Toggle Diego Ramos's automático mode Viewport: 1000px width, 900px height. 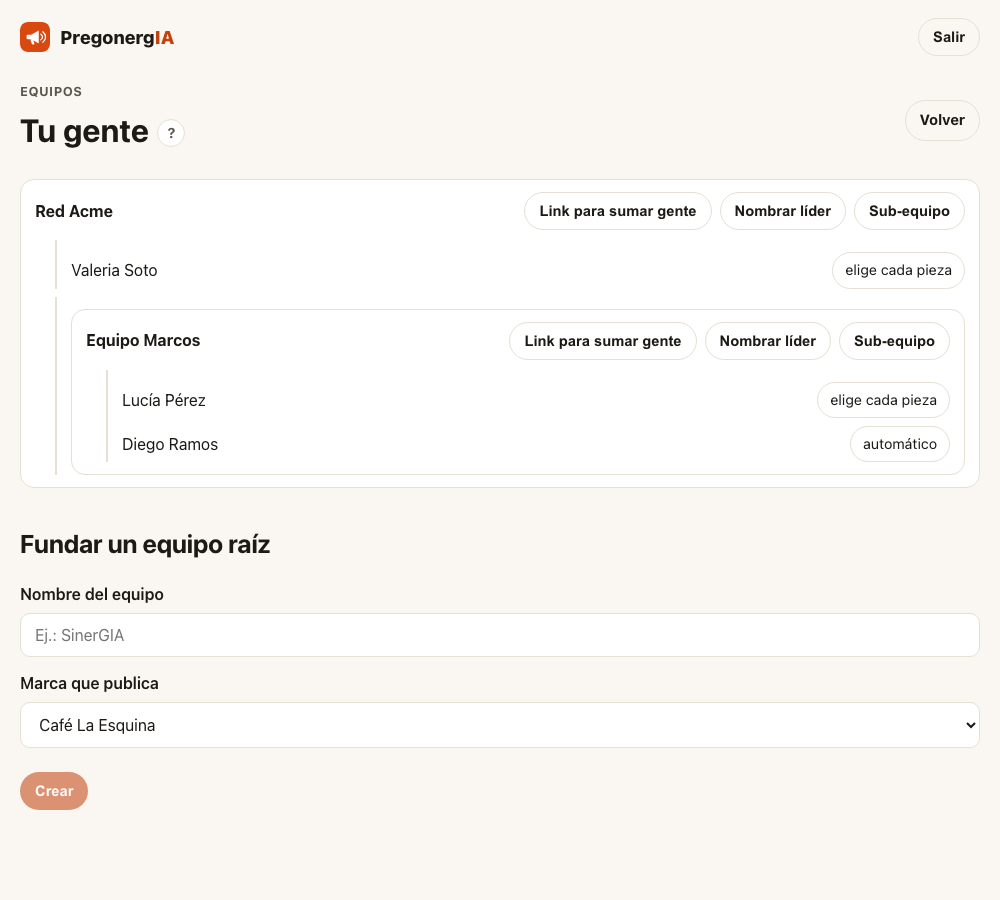[x=900, y=444]
